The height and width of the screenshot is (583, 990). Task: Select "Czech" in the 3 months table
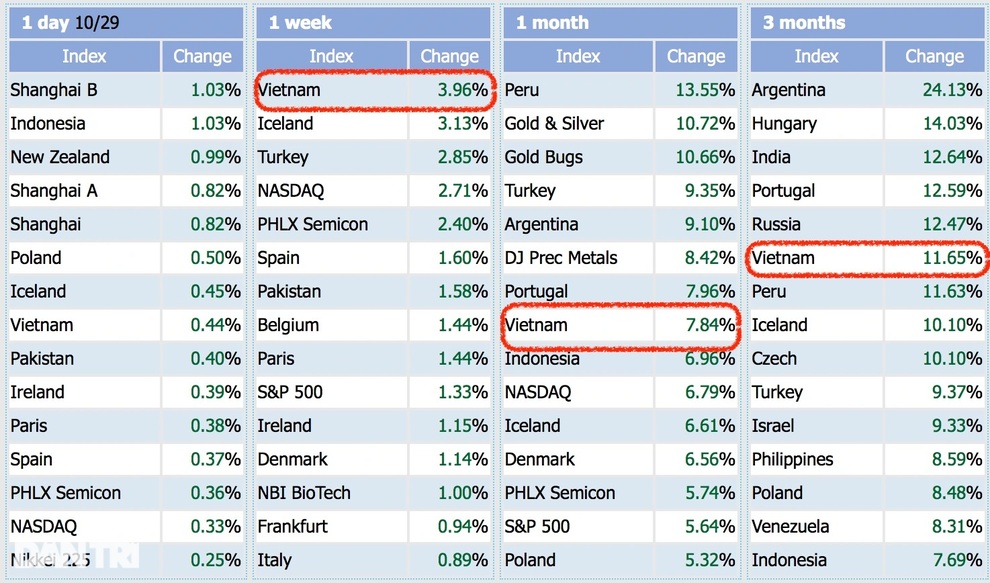click(774, 358)
